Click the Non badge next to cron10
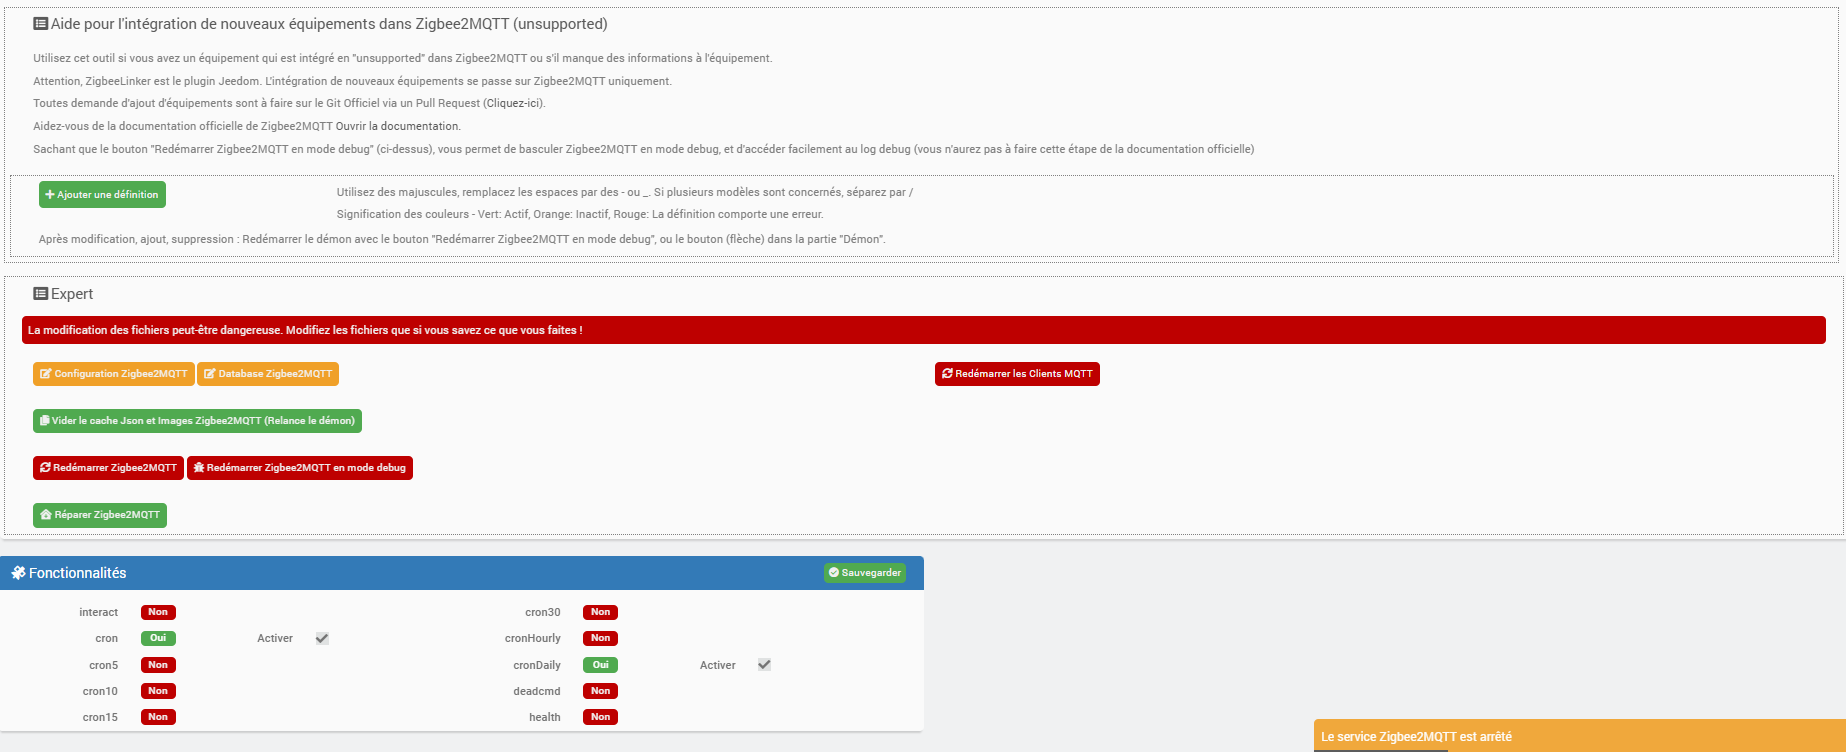This screenshot has width=1846, height=752. [158, 691]
